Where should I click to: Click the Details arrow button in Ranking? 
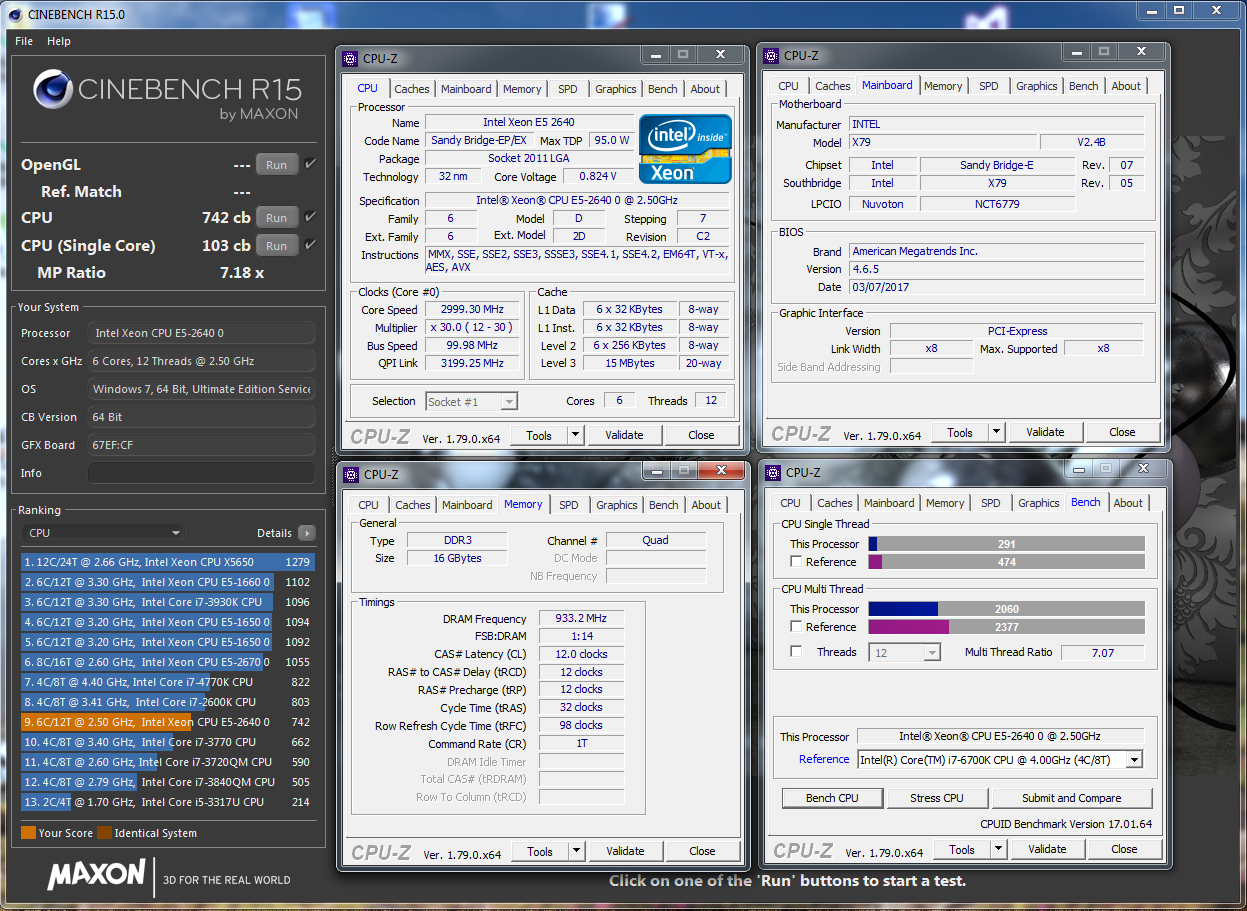point(306,533)
